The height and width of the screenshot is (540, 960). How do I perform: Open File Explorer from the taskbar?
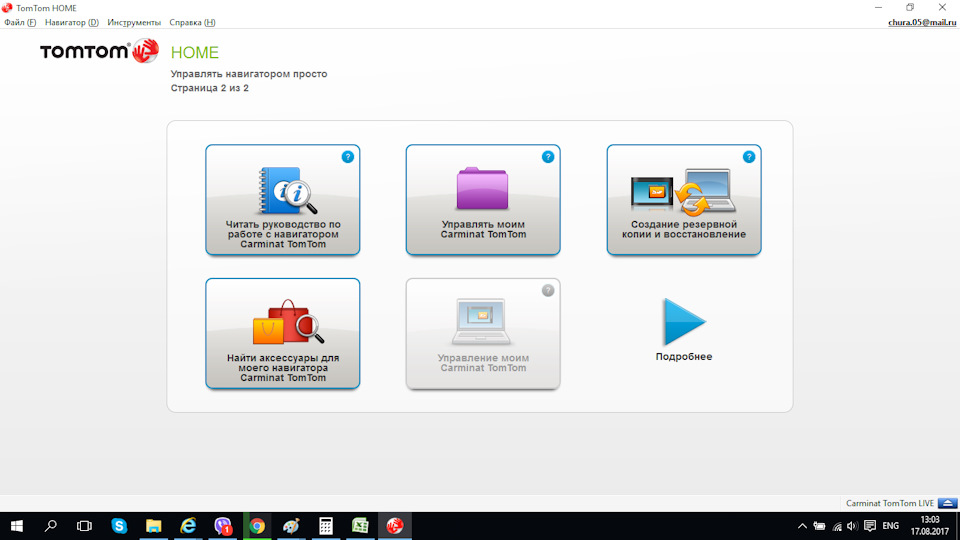(153, 526)
